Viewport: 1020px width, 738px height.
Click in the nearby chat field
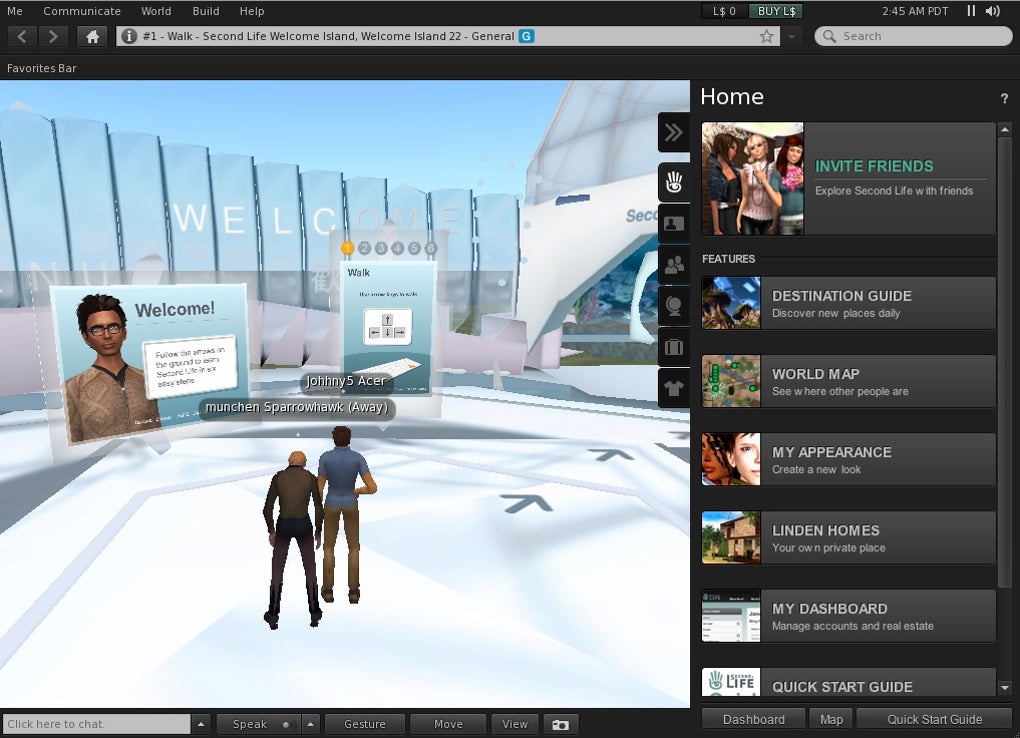(96, 724)
